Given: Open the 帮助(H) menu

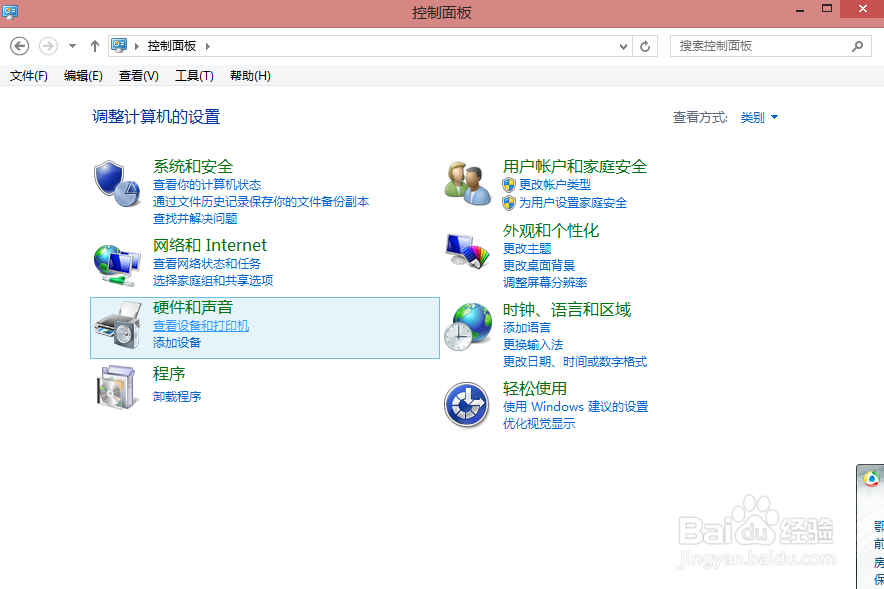Looking at the screenshot, I should (250, 76).
